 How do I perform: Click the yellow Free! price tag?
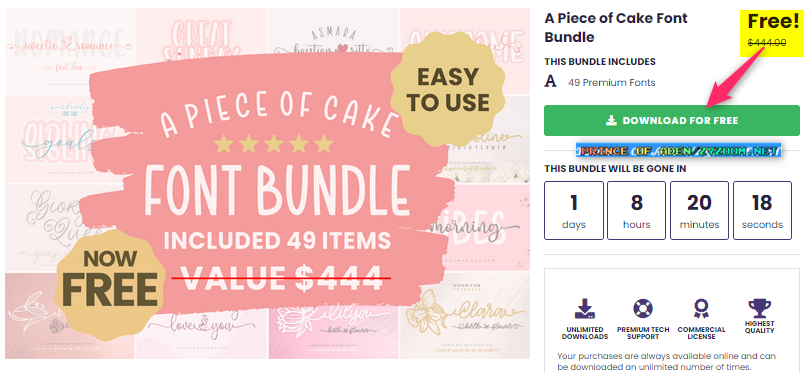770,32
